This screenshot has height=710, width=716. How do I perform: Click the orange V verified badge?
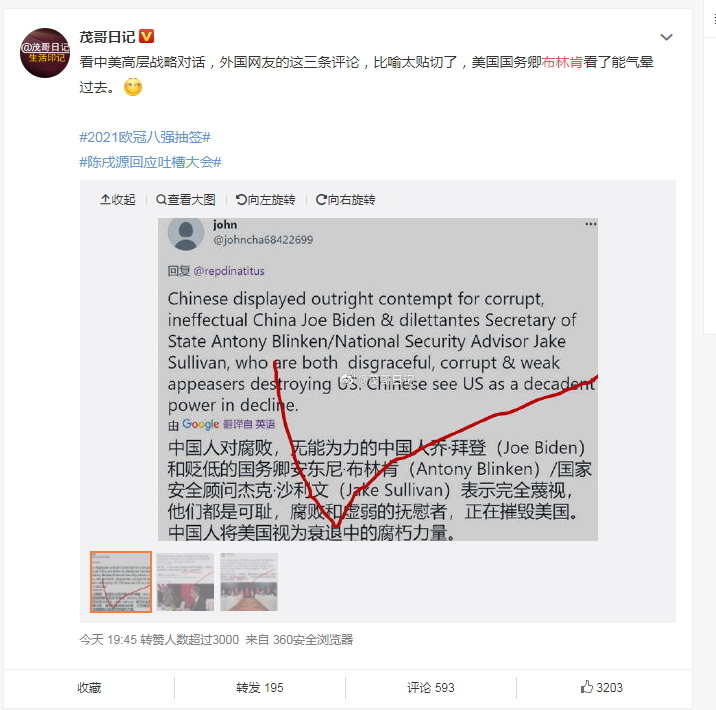[146, 36]
